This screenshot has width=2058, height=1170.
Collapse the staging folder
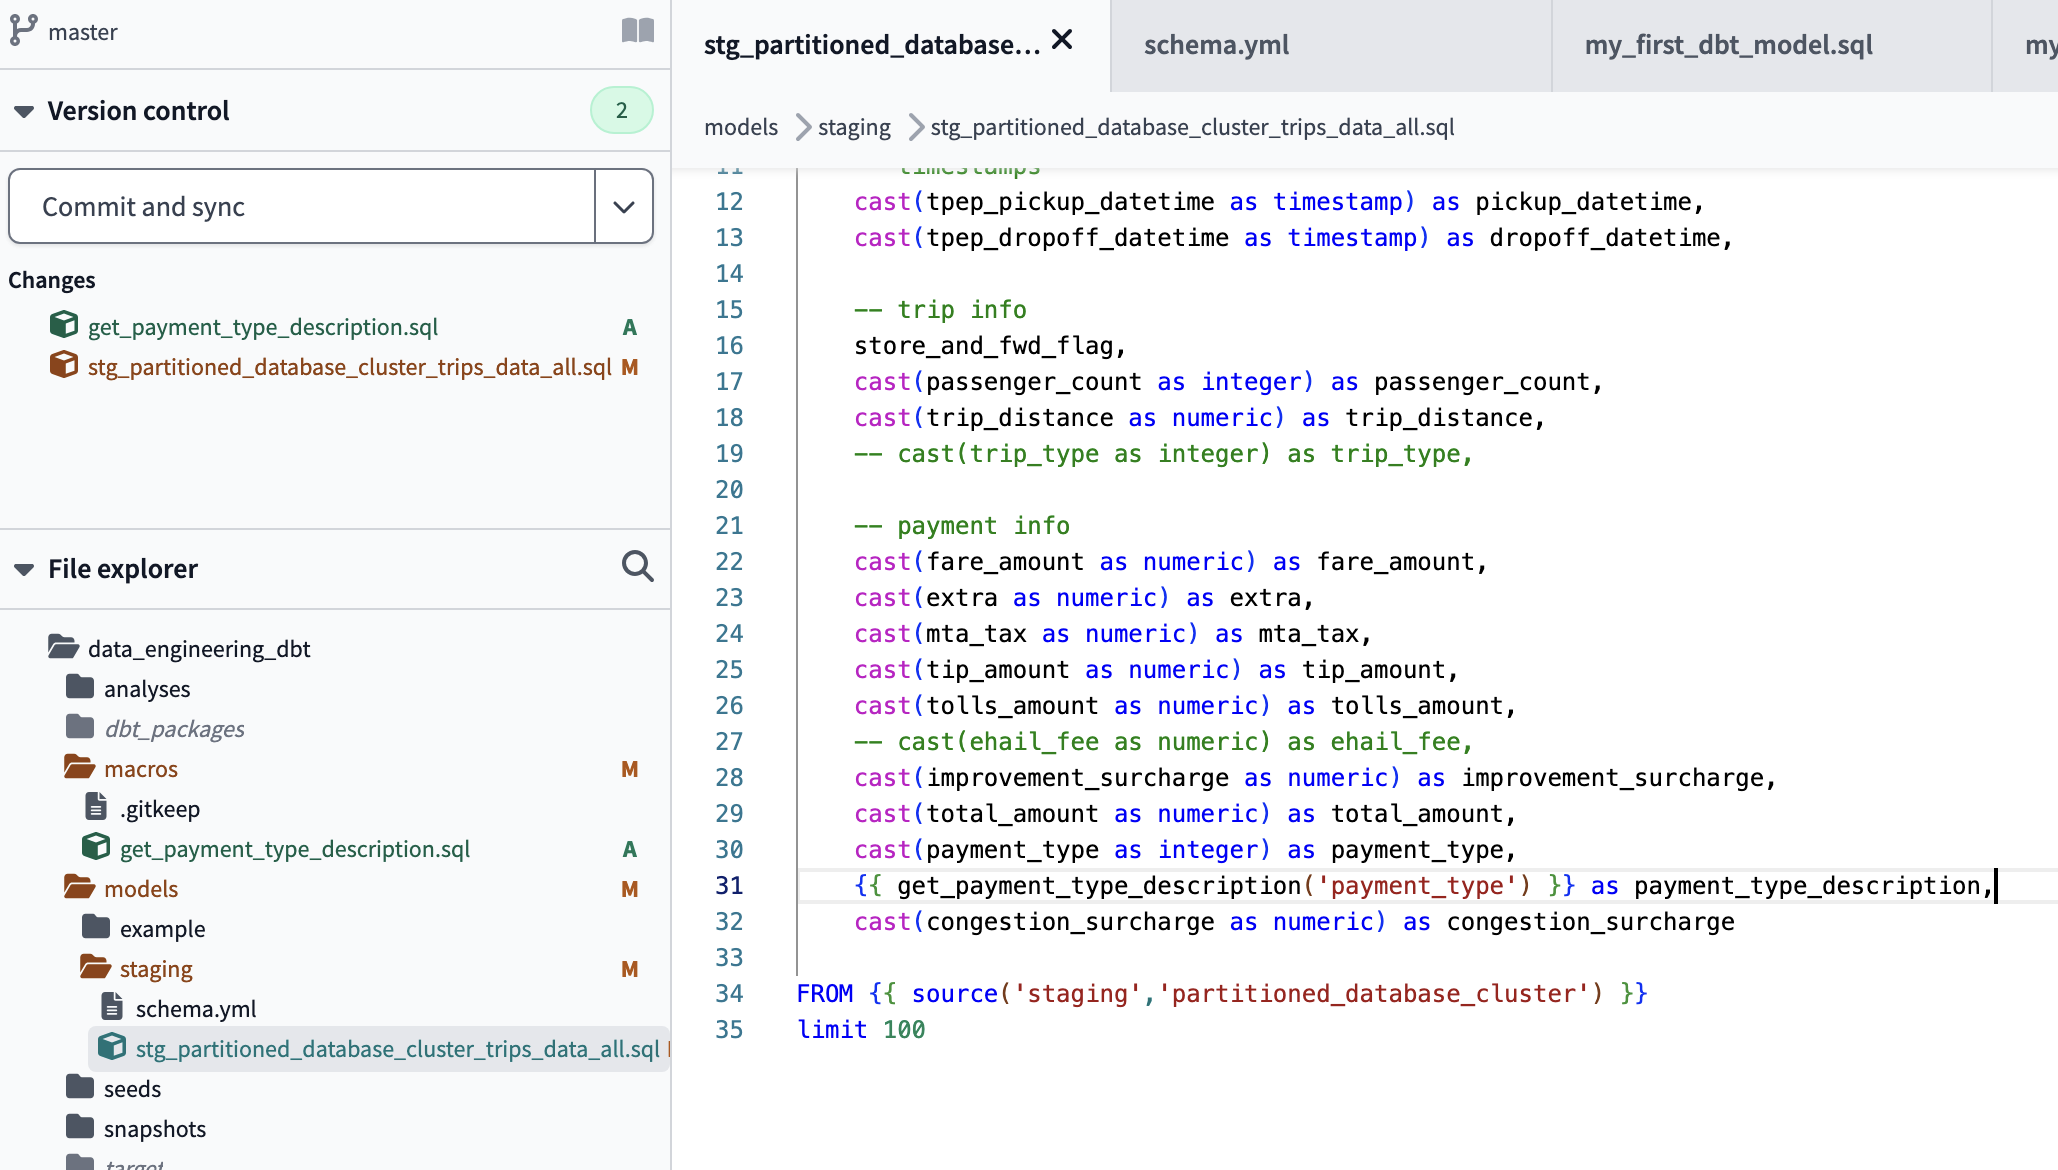pos(156,969)
